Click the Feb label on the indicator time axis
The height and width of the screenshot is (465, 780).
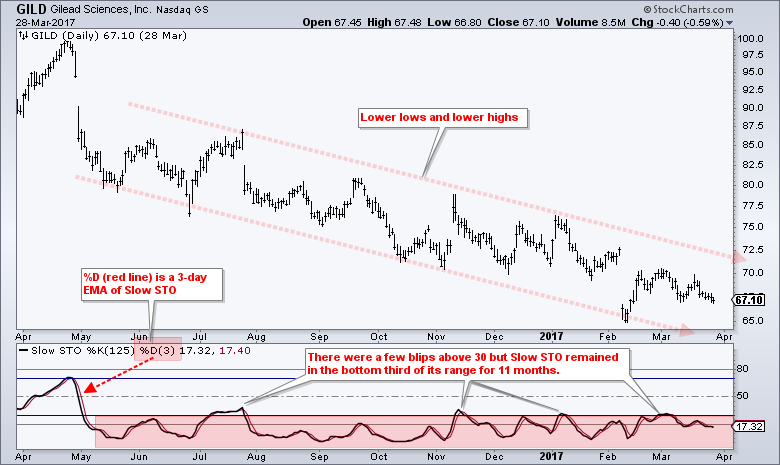click(x=607, y=456)
